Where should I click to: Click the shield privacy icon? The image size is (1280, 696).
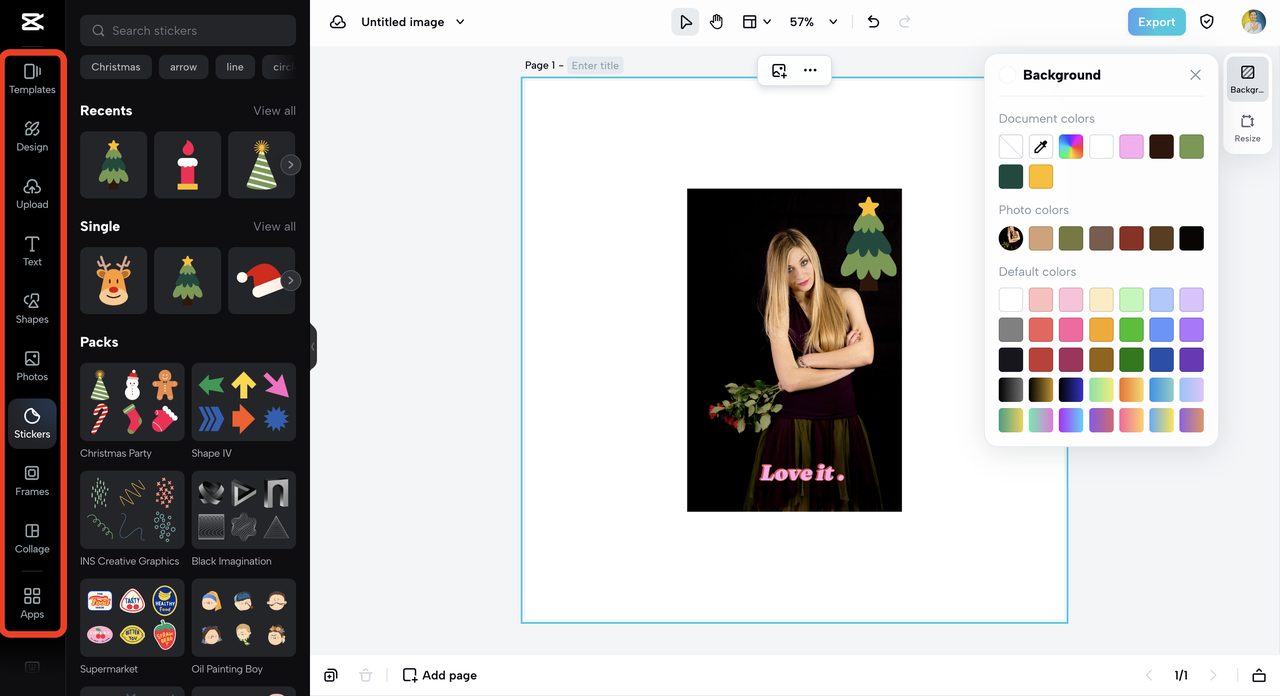[1207, 22]
